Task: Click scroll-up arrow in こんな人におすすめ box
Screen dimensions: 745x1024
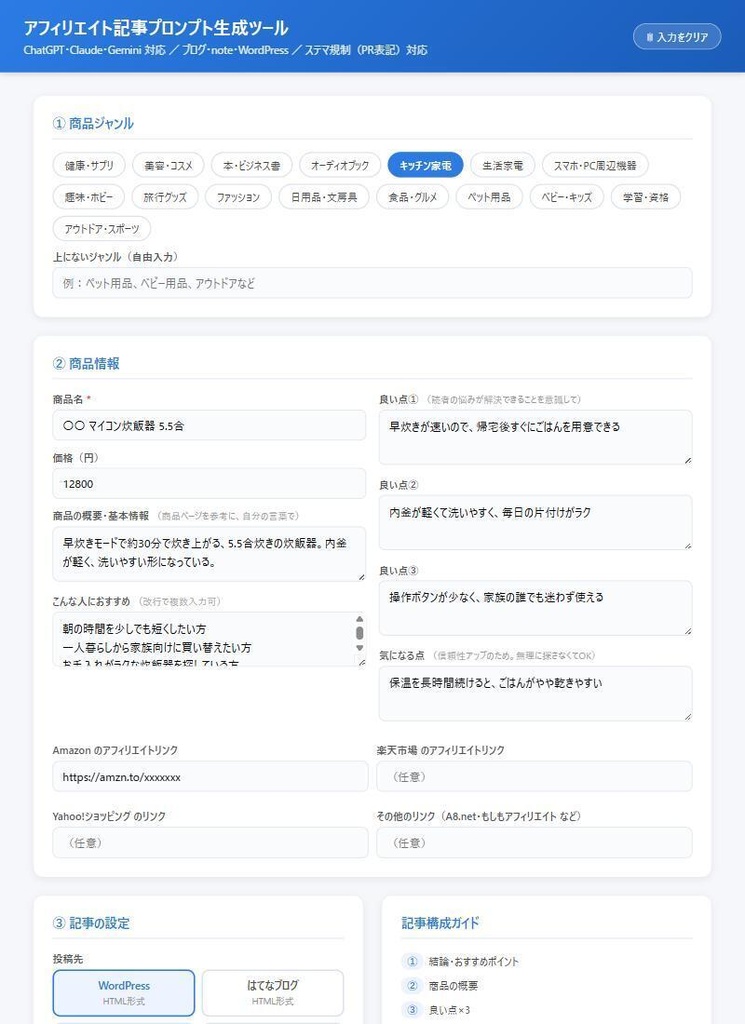Action: pyautogui.click(x=359, y=618)
